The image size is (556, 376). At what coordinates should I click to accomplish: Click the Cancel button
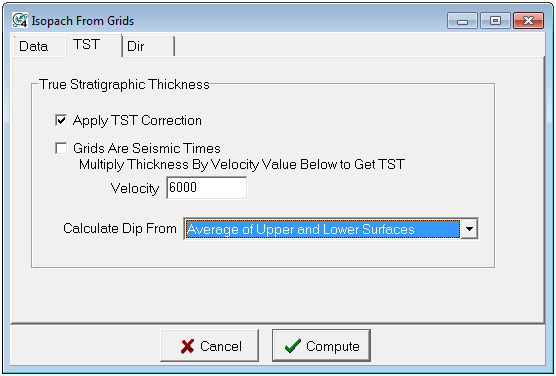[210, 346]
